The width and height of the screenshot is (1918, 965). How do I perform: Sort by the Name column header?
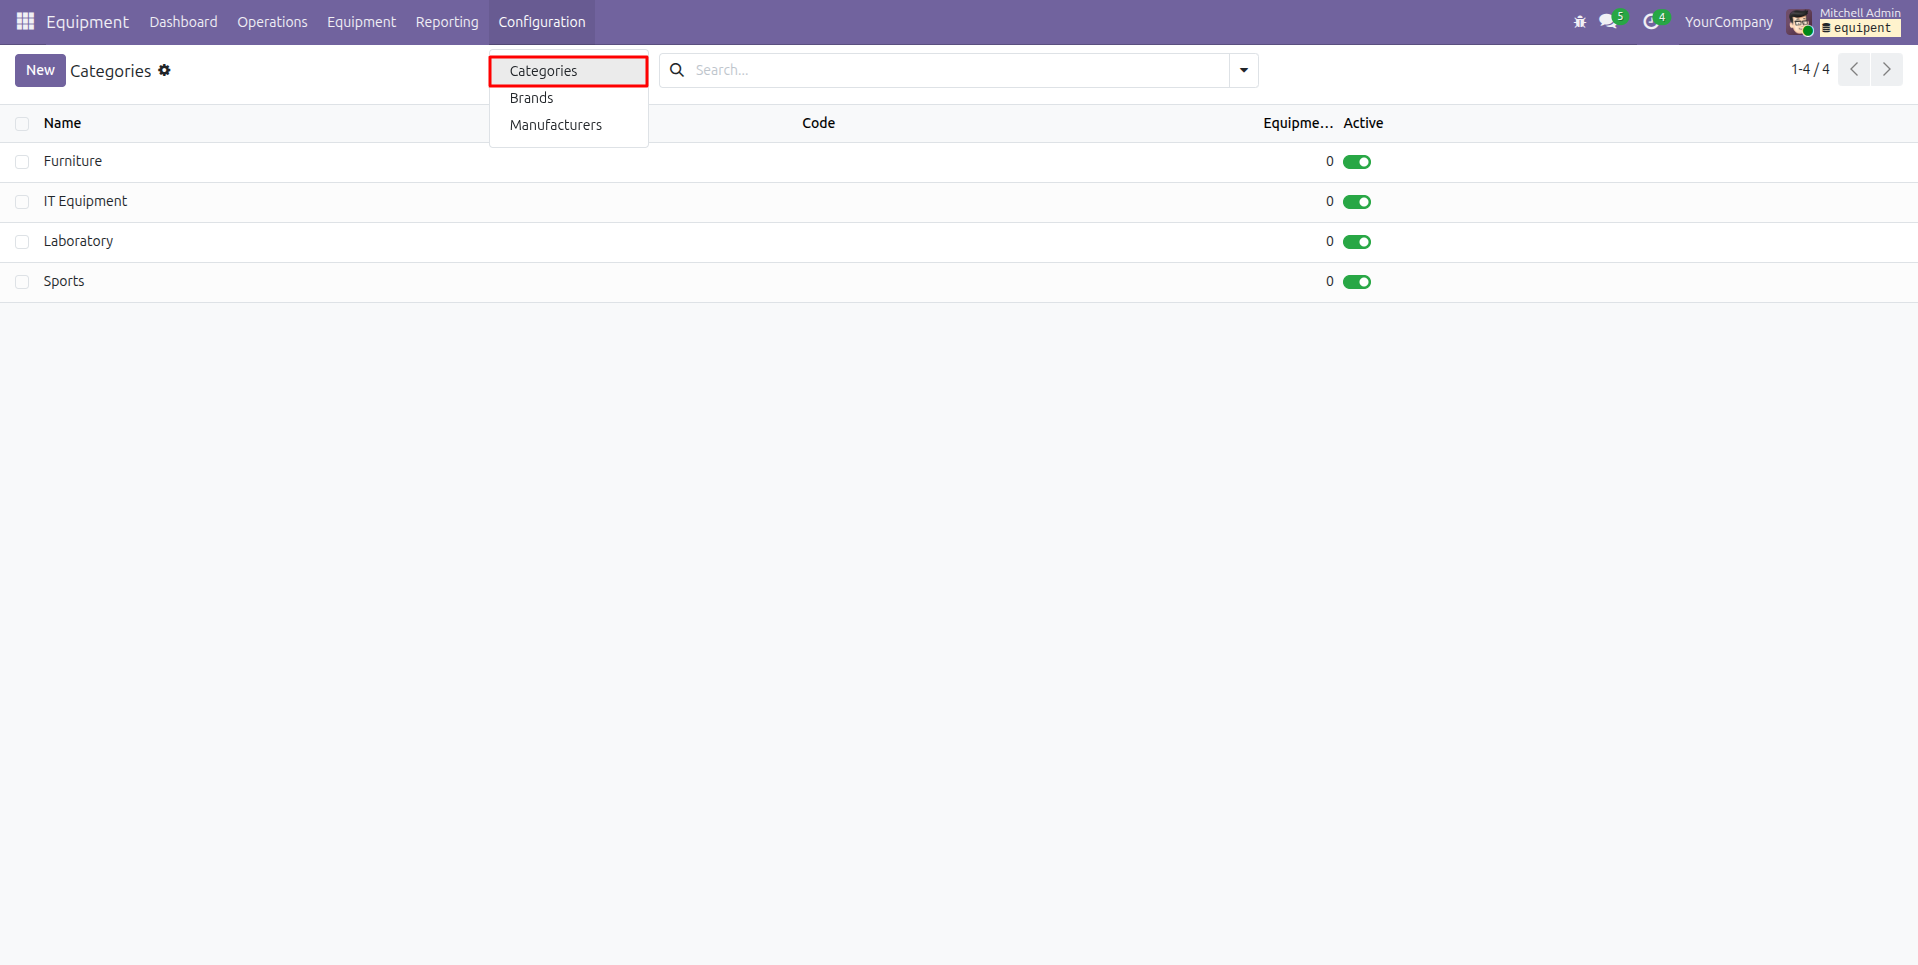click(62, 123)
